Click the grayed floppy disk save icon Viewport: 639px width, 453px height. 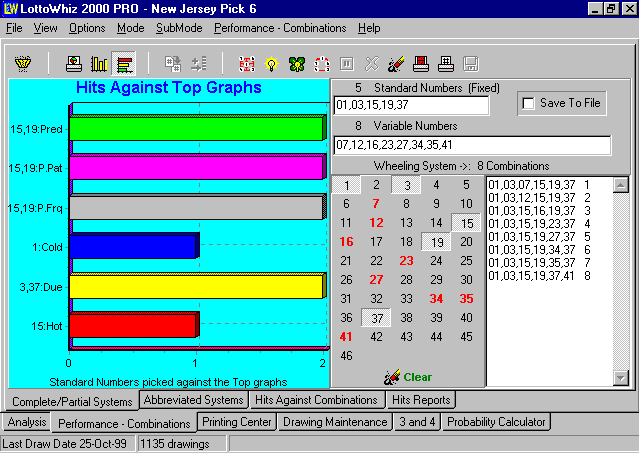(471, 64)
